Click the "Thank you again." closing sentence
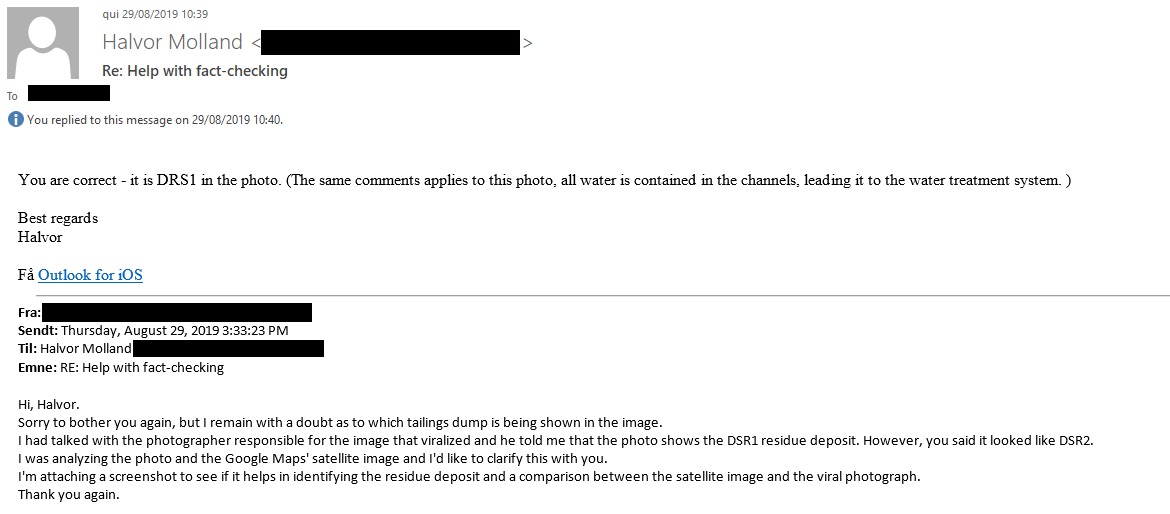This screenshot has width=1170, height=514. pos(69,494)
